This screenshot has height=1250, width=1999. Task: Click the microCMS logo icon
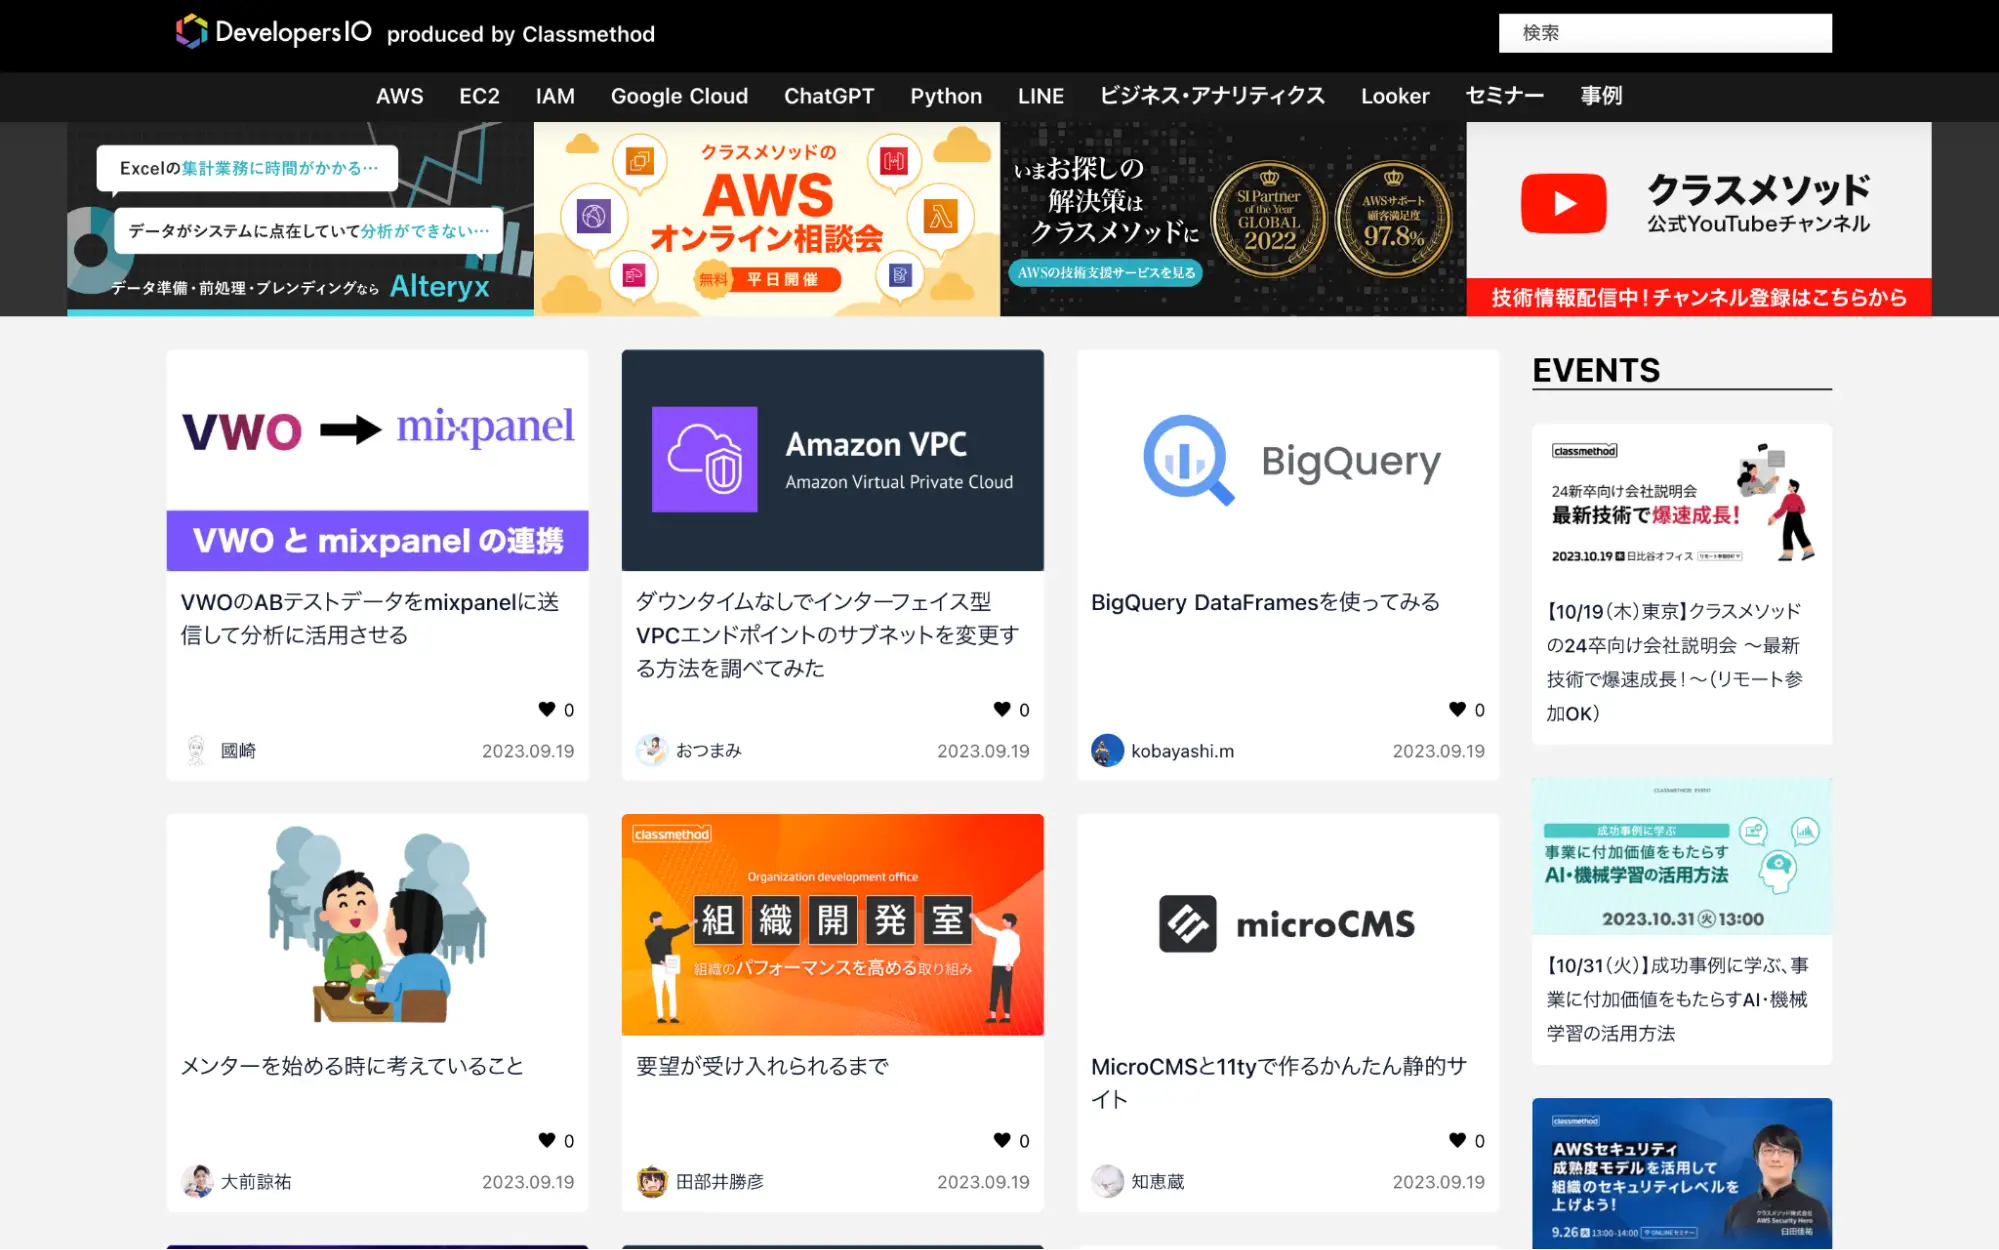(x=1188, y=923)
